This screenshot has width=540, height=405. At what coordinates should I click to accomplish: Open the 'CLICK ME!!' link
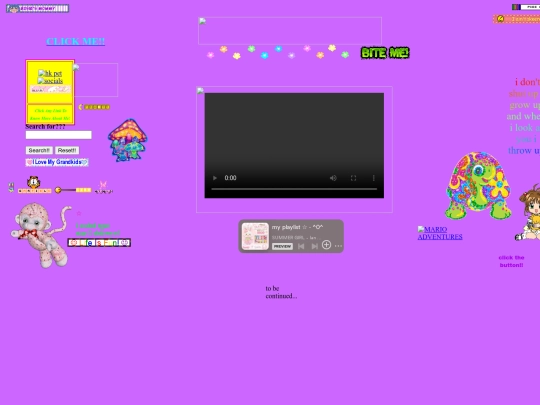click(x=75, y=41)
